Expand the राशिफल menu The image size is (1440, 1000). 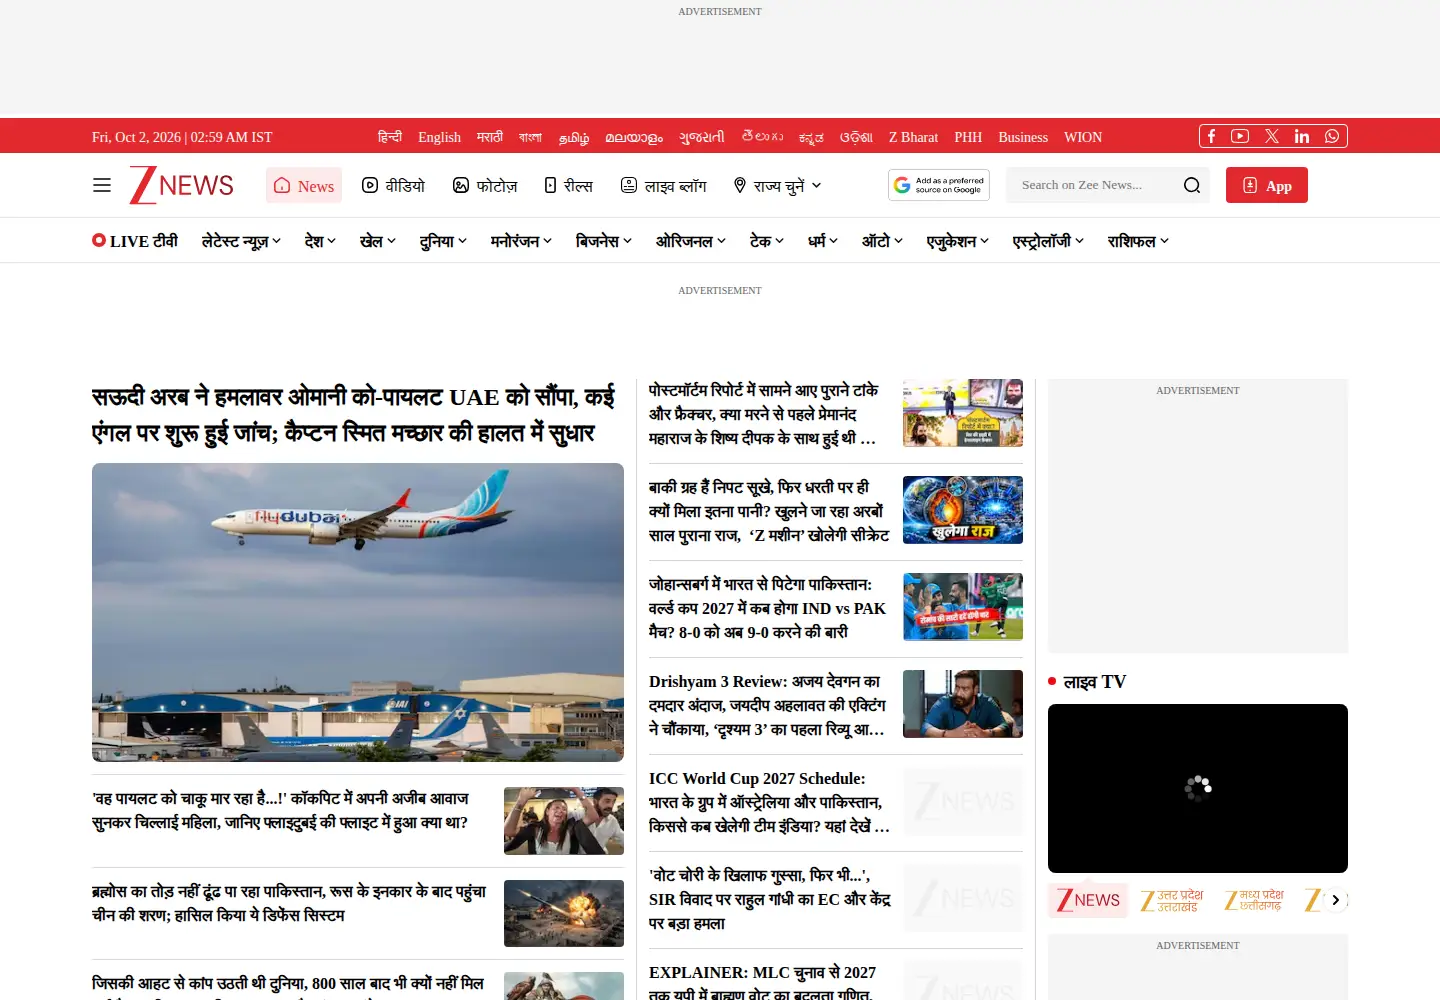pyautogui.click(x=1138, y=241)
